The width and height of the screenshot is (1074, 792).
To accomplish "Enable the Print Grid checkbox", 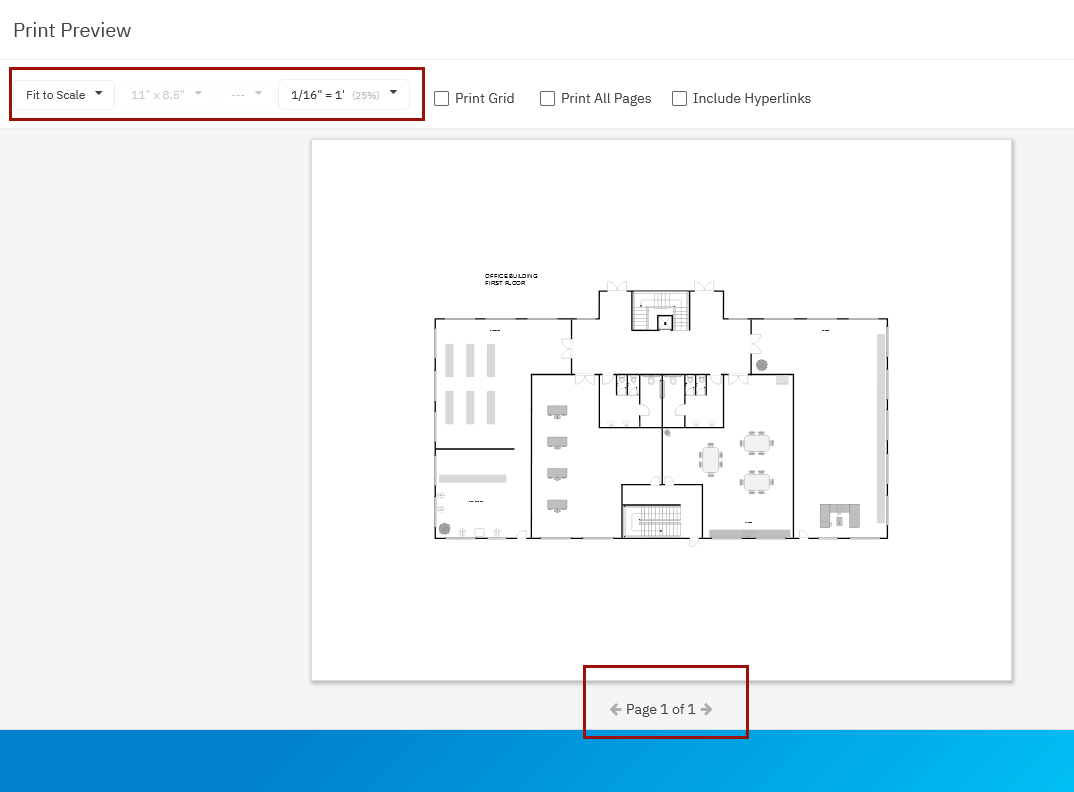I will click(442, 98).
